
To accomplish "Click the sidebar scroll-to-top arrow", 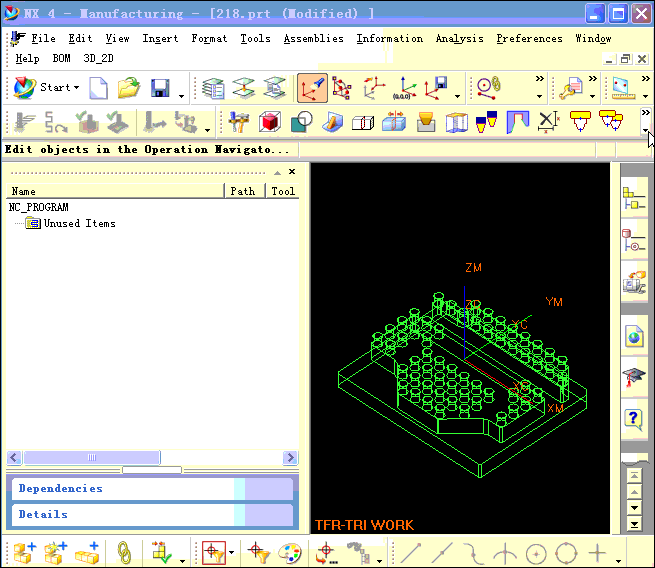I will (634, 475).
